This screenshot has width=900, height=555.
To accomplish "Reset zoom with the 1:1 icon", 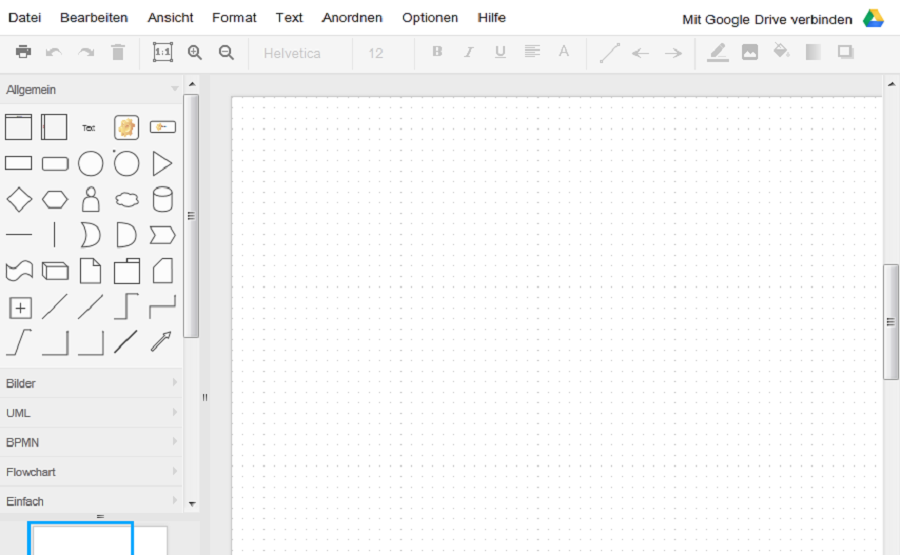I will (x=162, y=52).
